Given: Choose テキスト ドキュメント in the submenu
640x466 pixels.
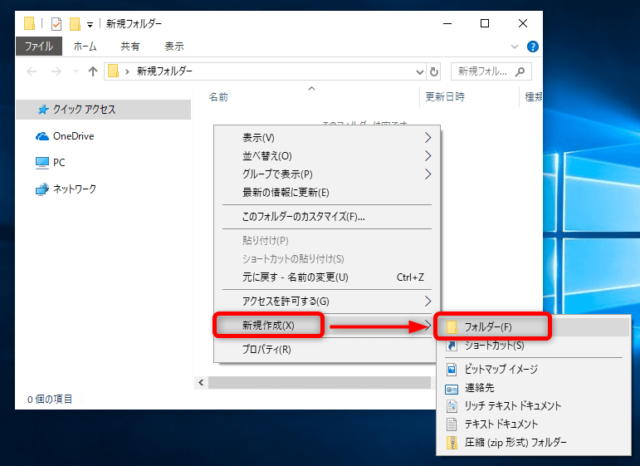Looking at the screenshot, I should (533, 424).
